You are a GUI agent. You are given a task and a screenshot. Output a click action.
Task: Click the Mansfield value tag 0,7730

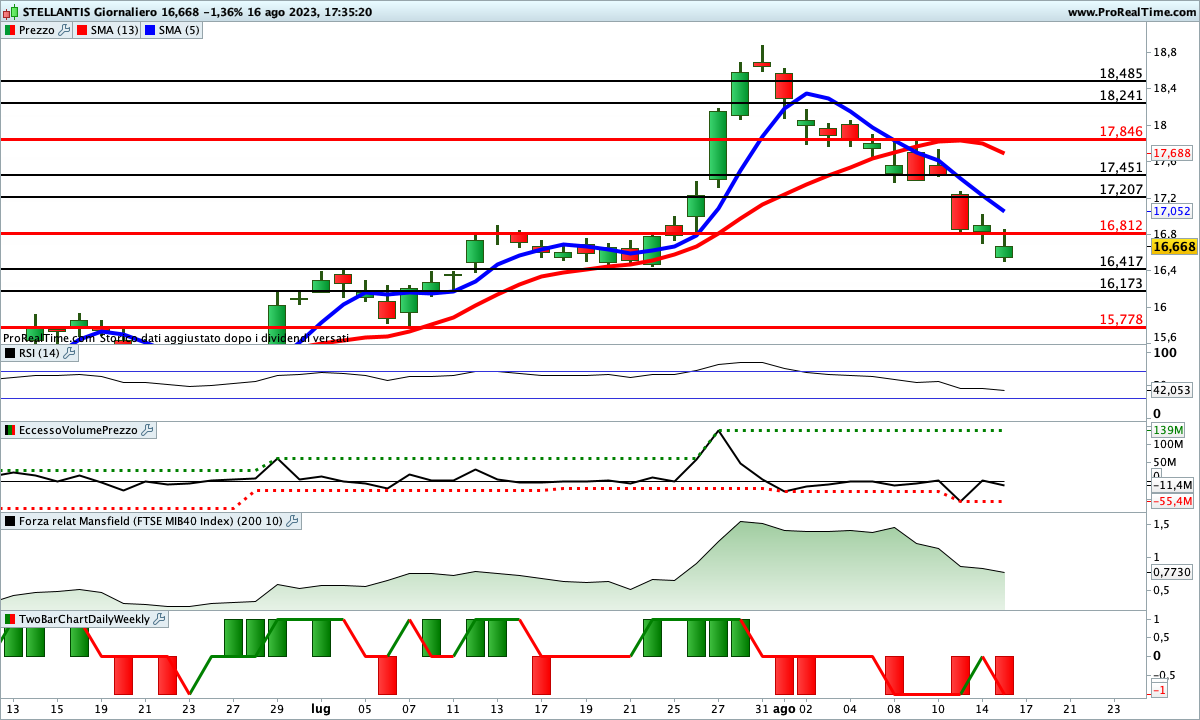click(1172, 571)
